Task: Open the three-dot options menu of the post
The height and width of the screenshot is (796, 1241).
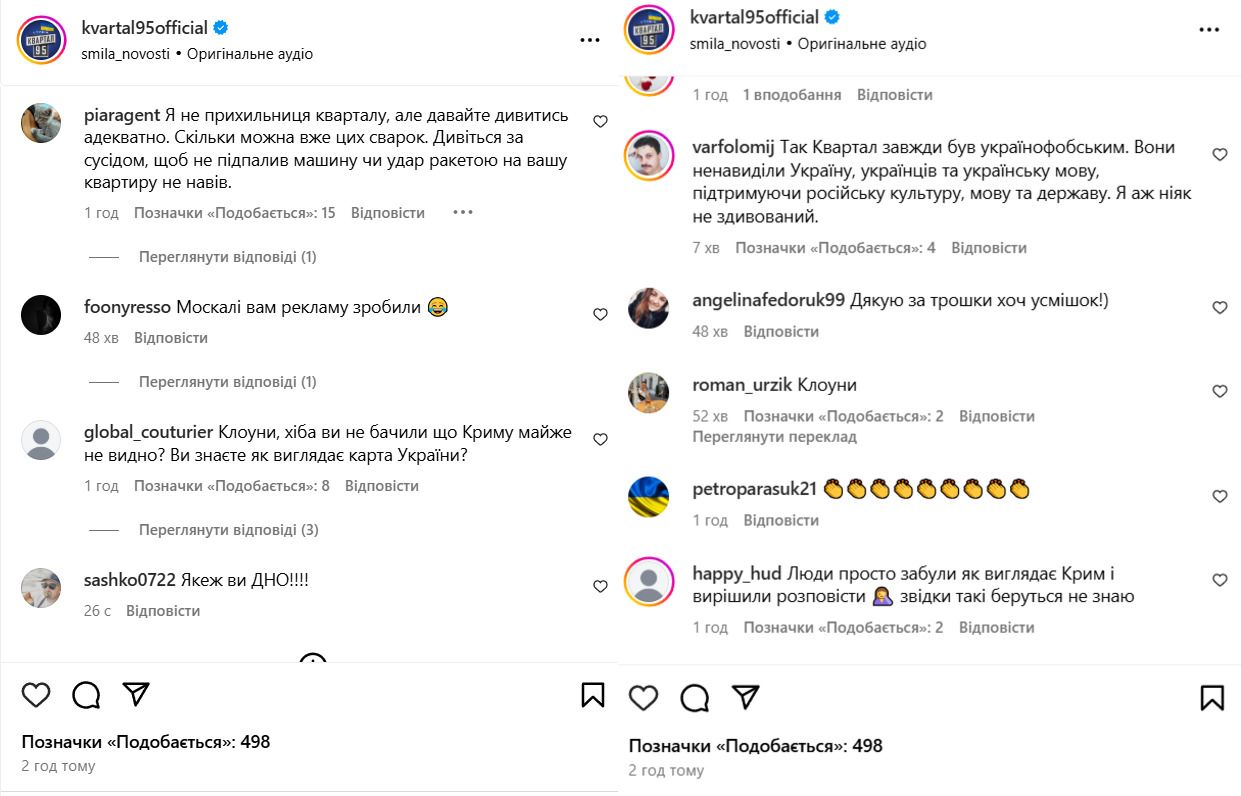Action: (590, 38)
